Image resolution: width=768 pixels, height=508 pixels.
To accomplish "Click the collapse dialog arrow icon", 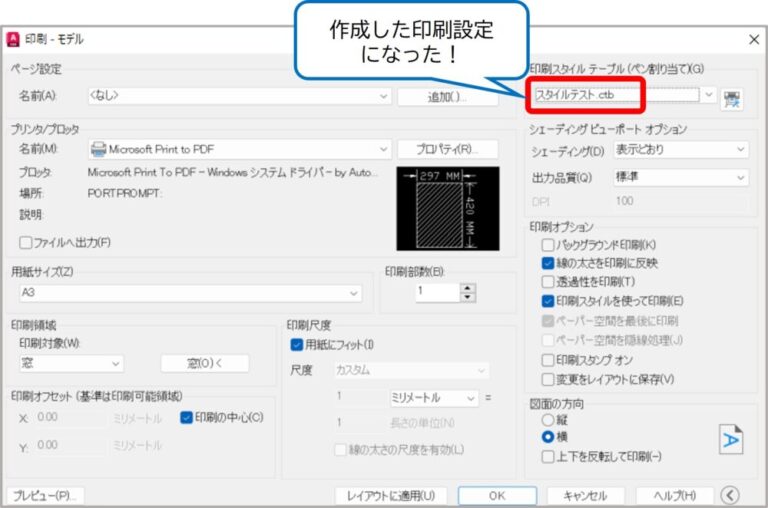I will 731,495.
